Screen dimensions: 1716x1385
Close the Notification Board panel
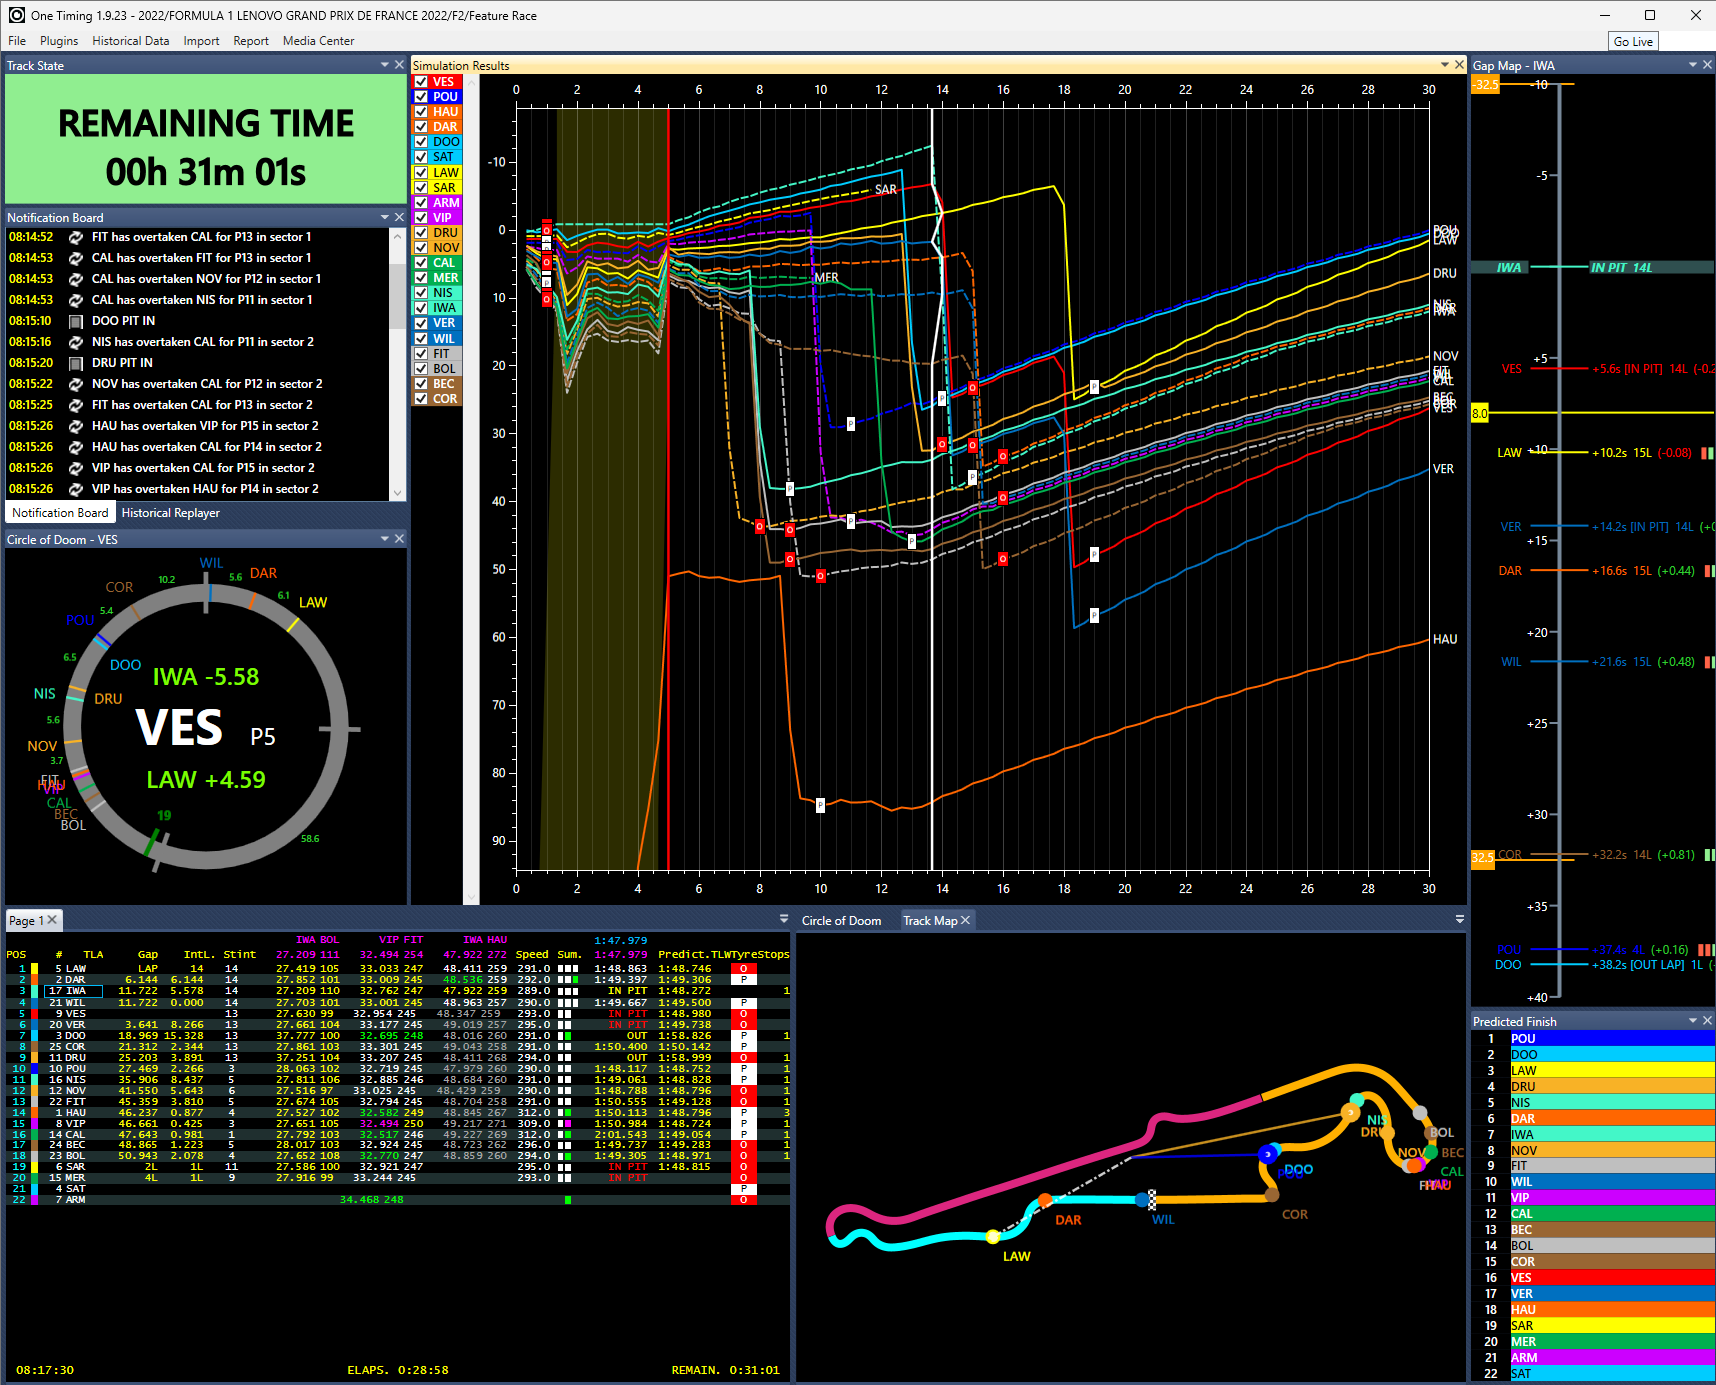click(x=399, y=217)
